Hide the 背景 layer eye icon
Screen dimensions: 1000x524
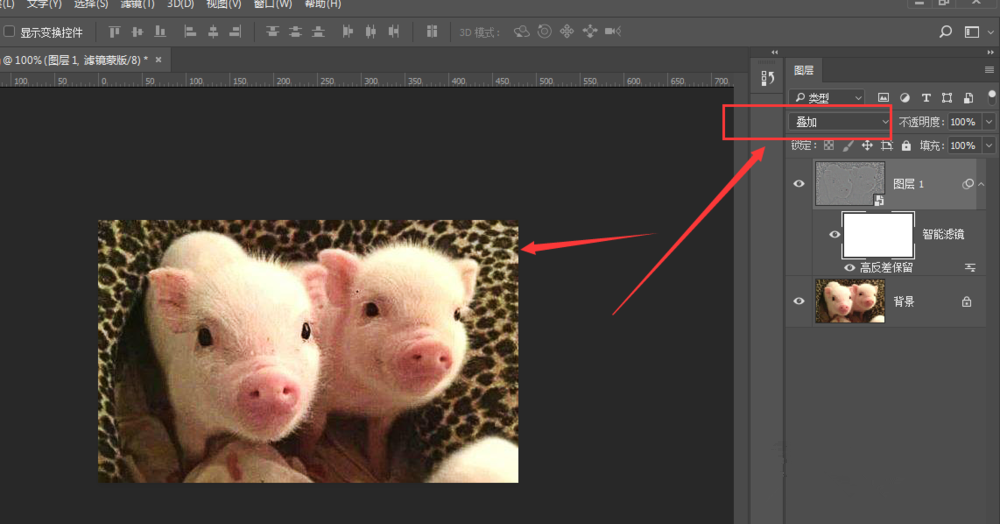pos(799,301)
